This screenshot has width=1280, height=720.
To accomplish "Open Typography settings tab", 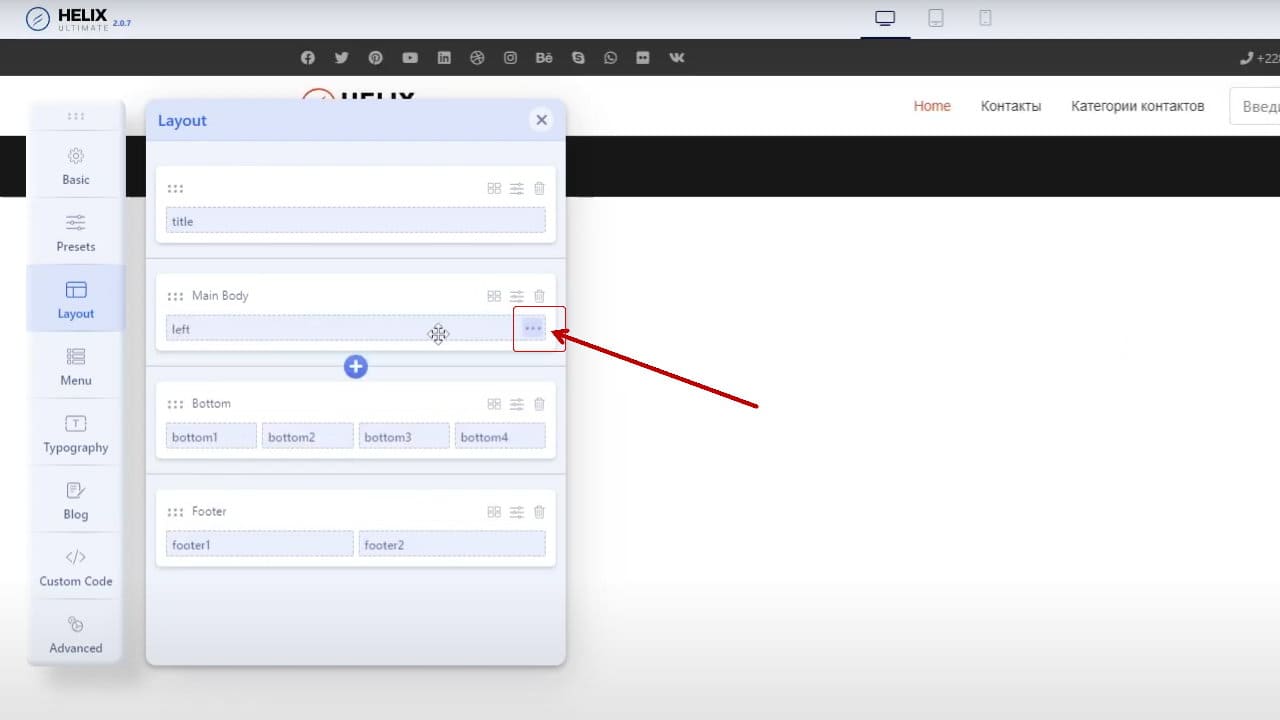I will click(x=76, y=434).
